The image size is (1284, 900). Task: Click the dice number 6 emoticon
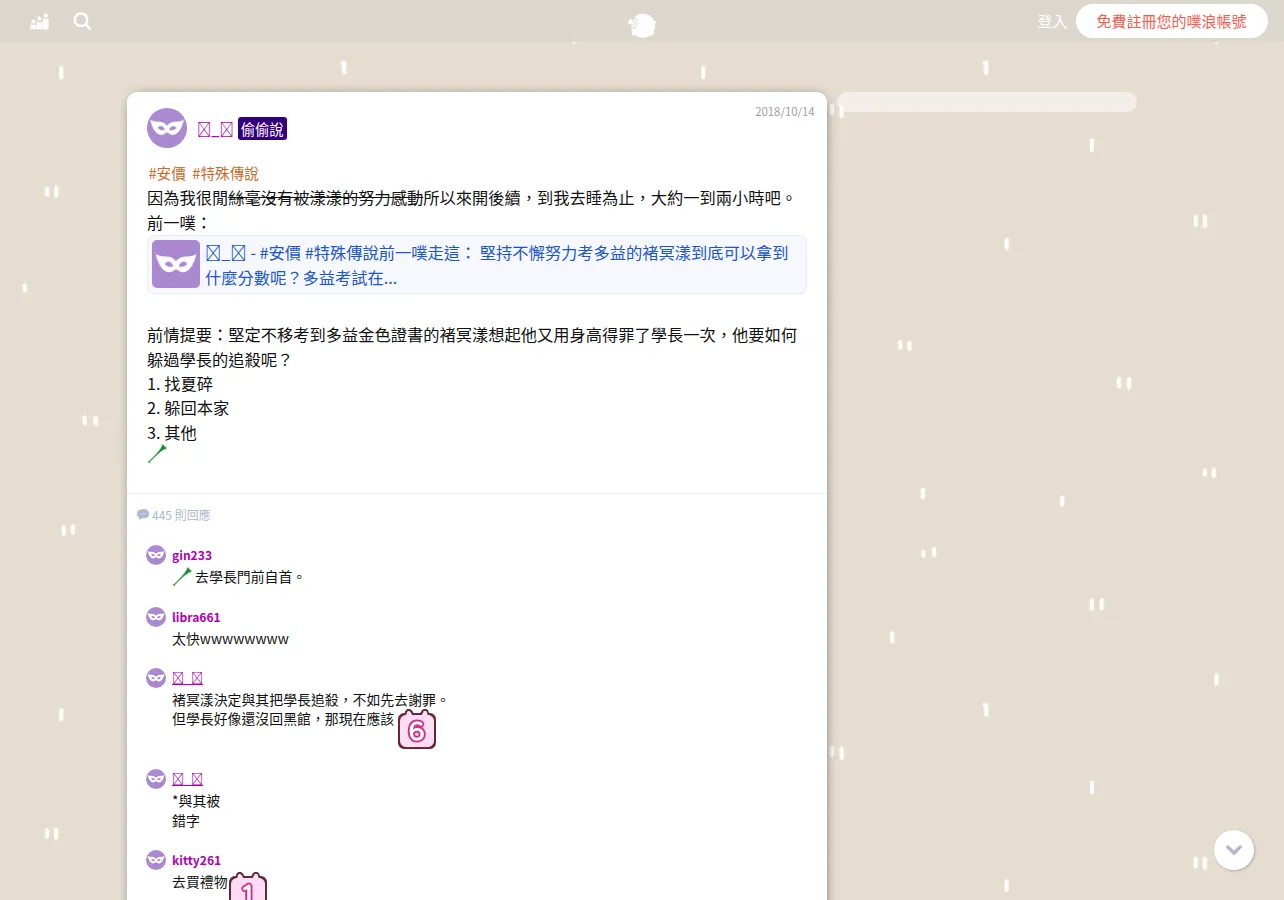coord(417,730)
